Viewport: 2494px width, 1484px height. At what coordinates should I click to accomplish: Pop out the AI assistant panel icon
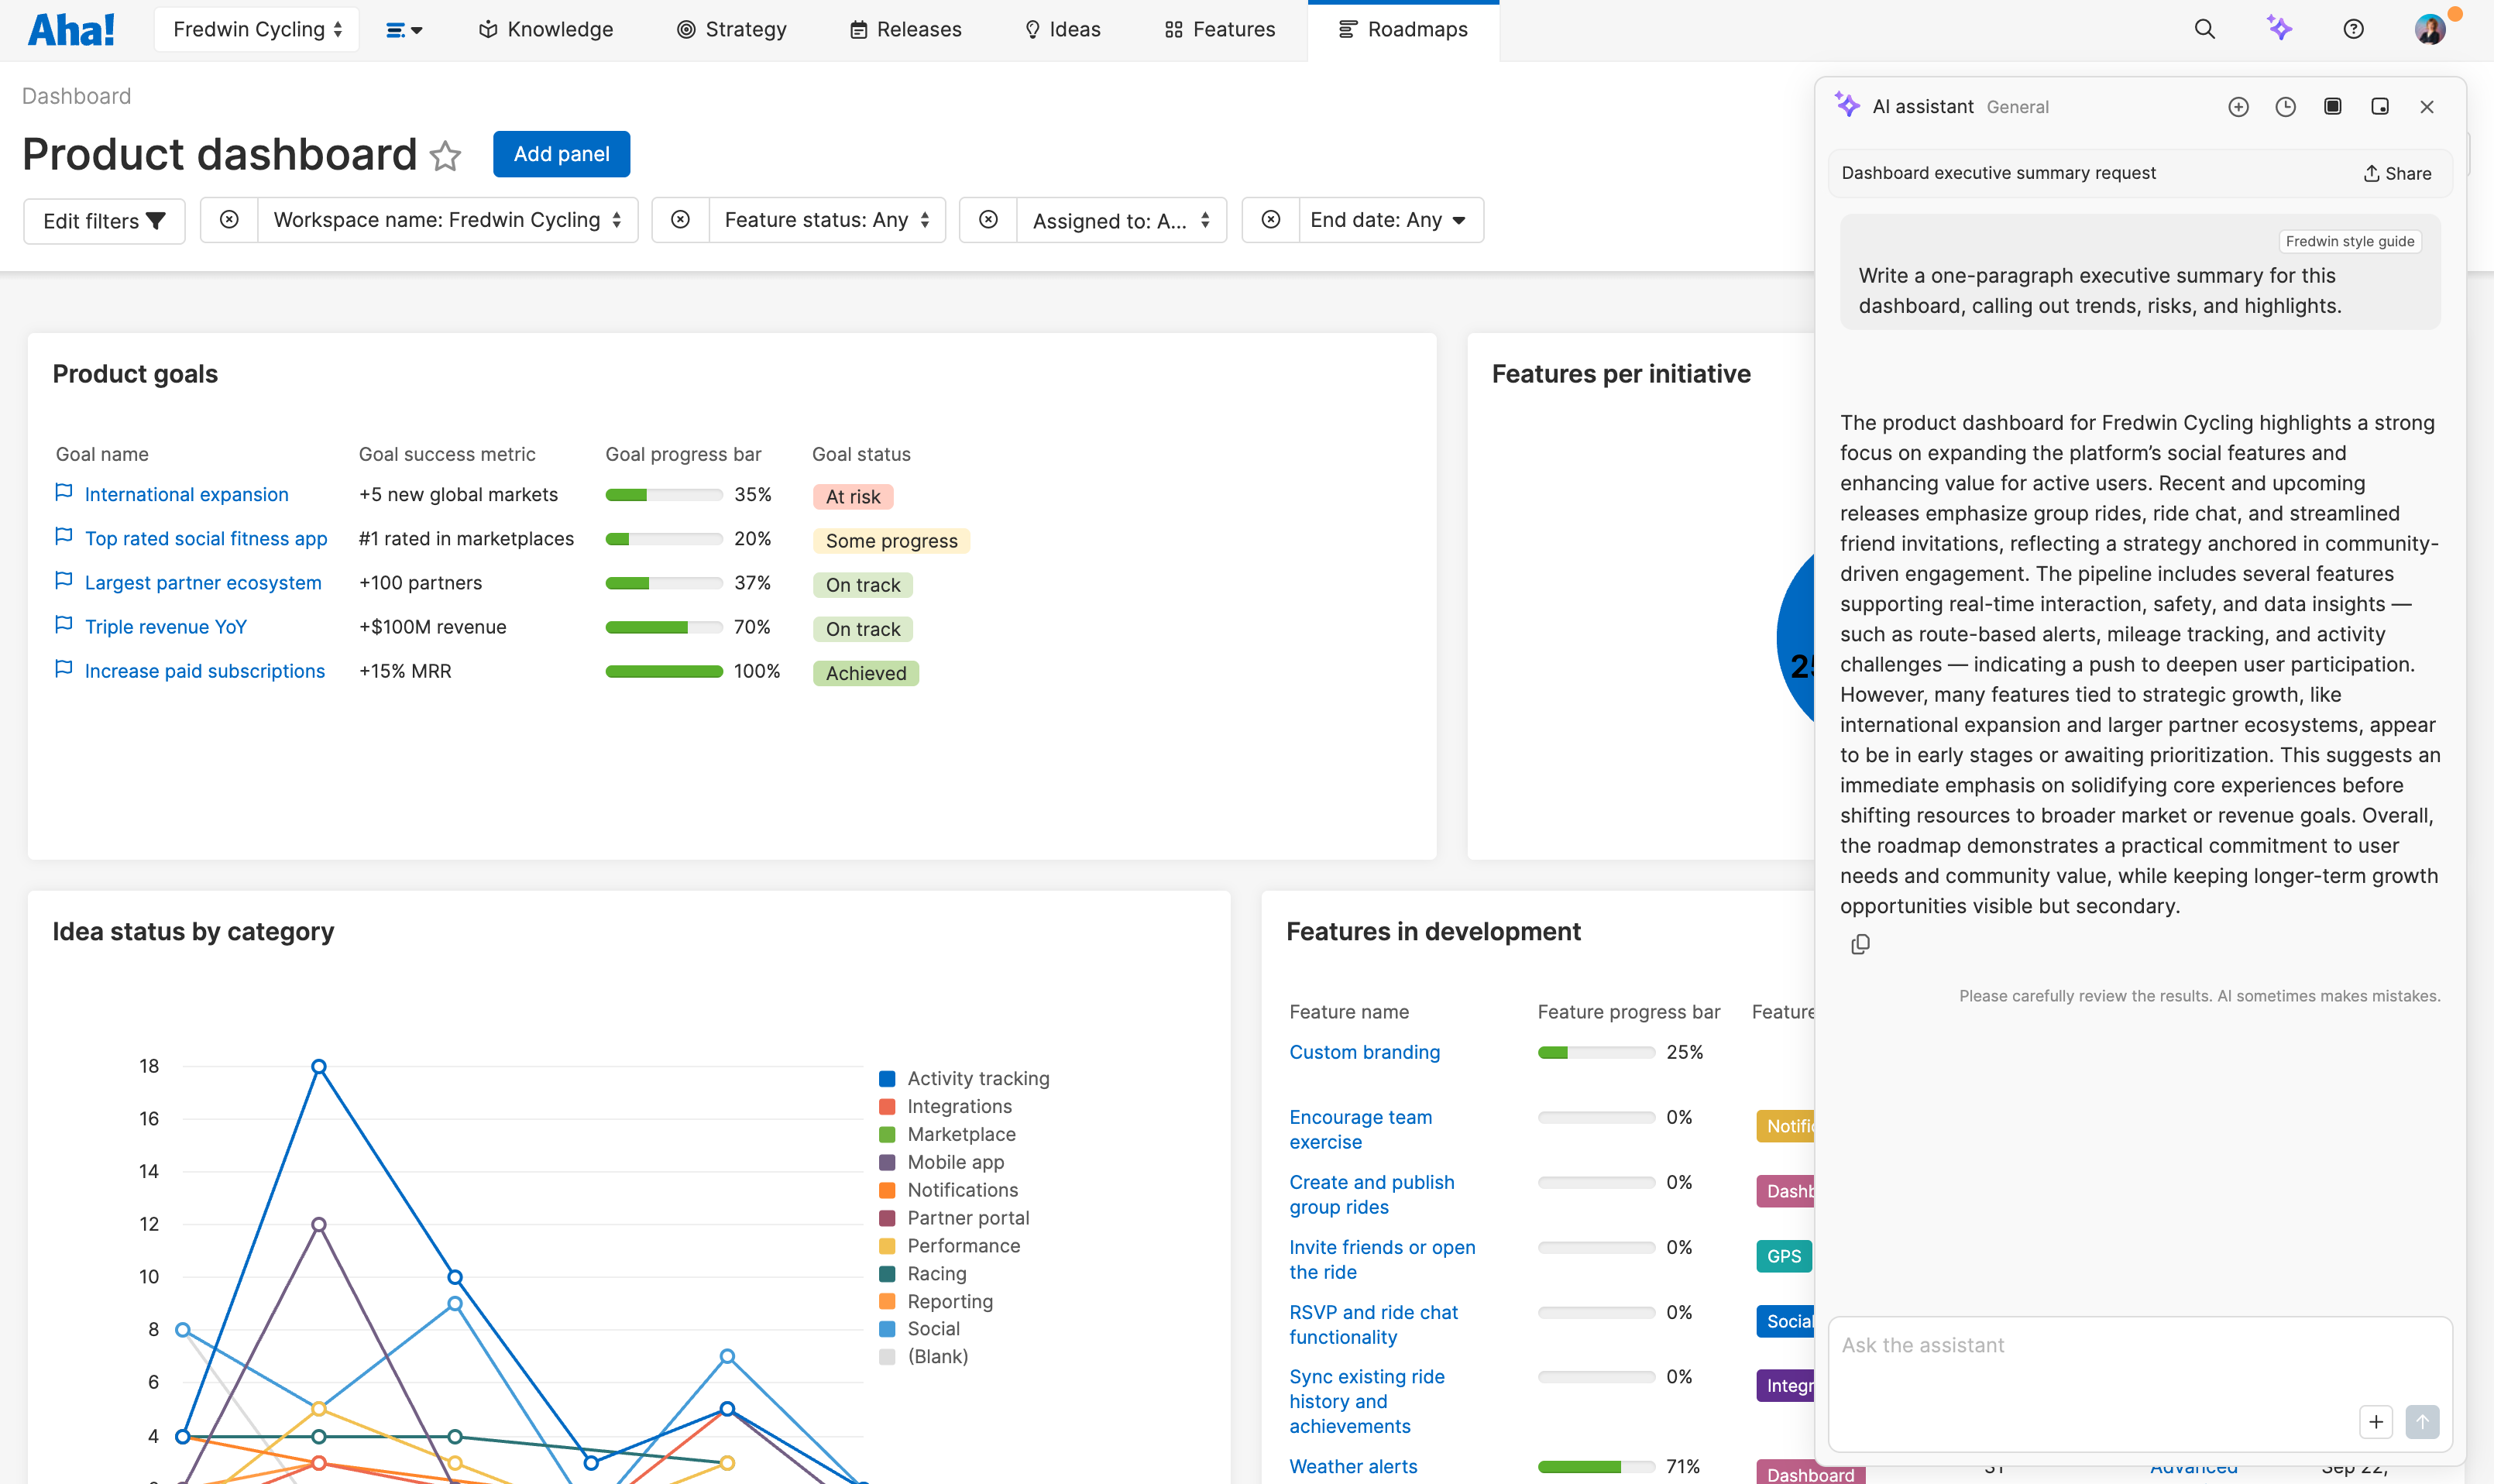(x=2380, y=106)
